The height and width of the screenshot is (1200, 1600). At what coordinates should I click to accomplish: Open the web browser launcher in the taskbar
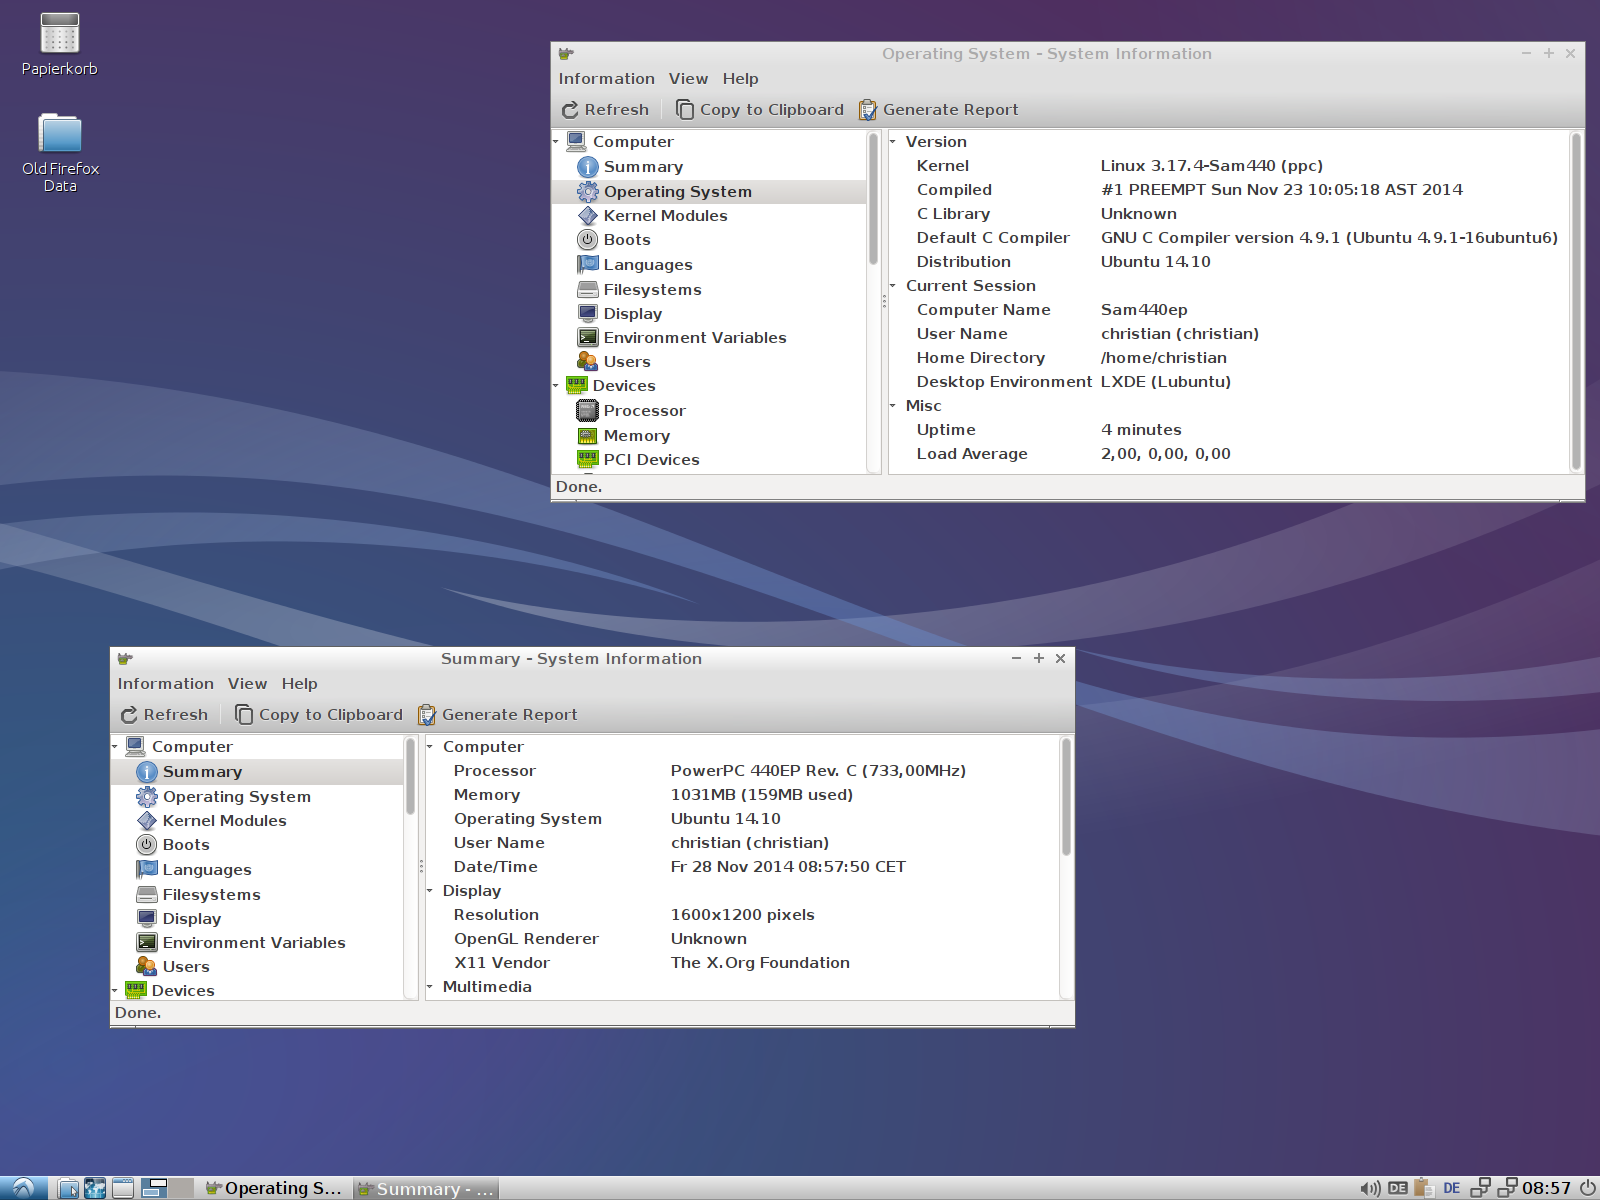(x=95, y=1188)
